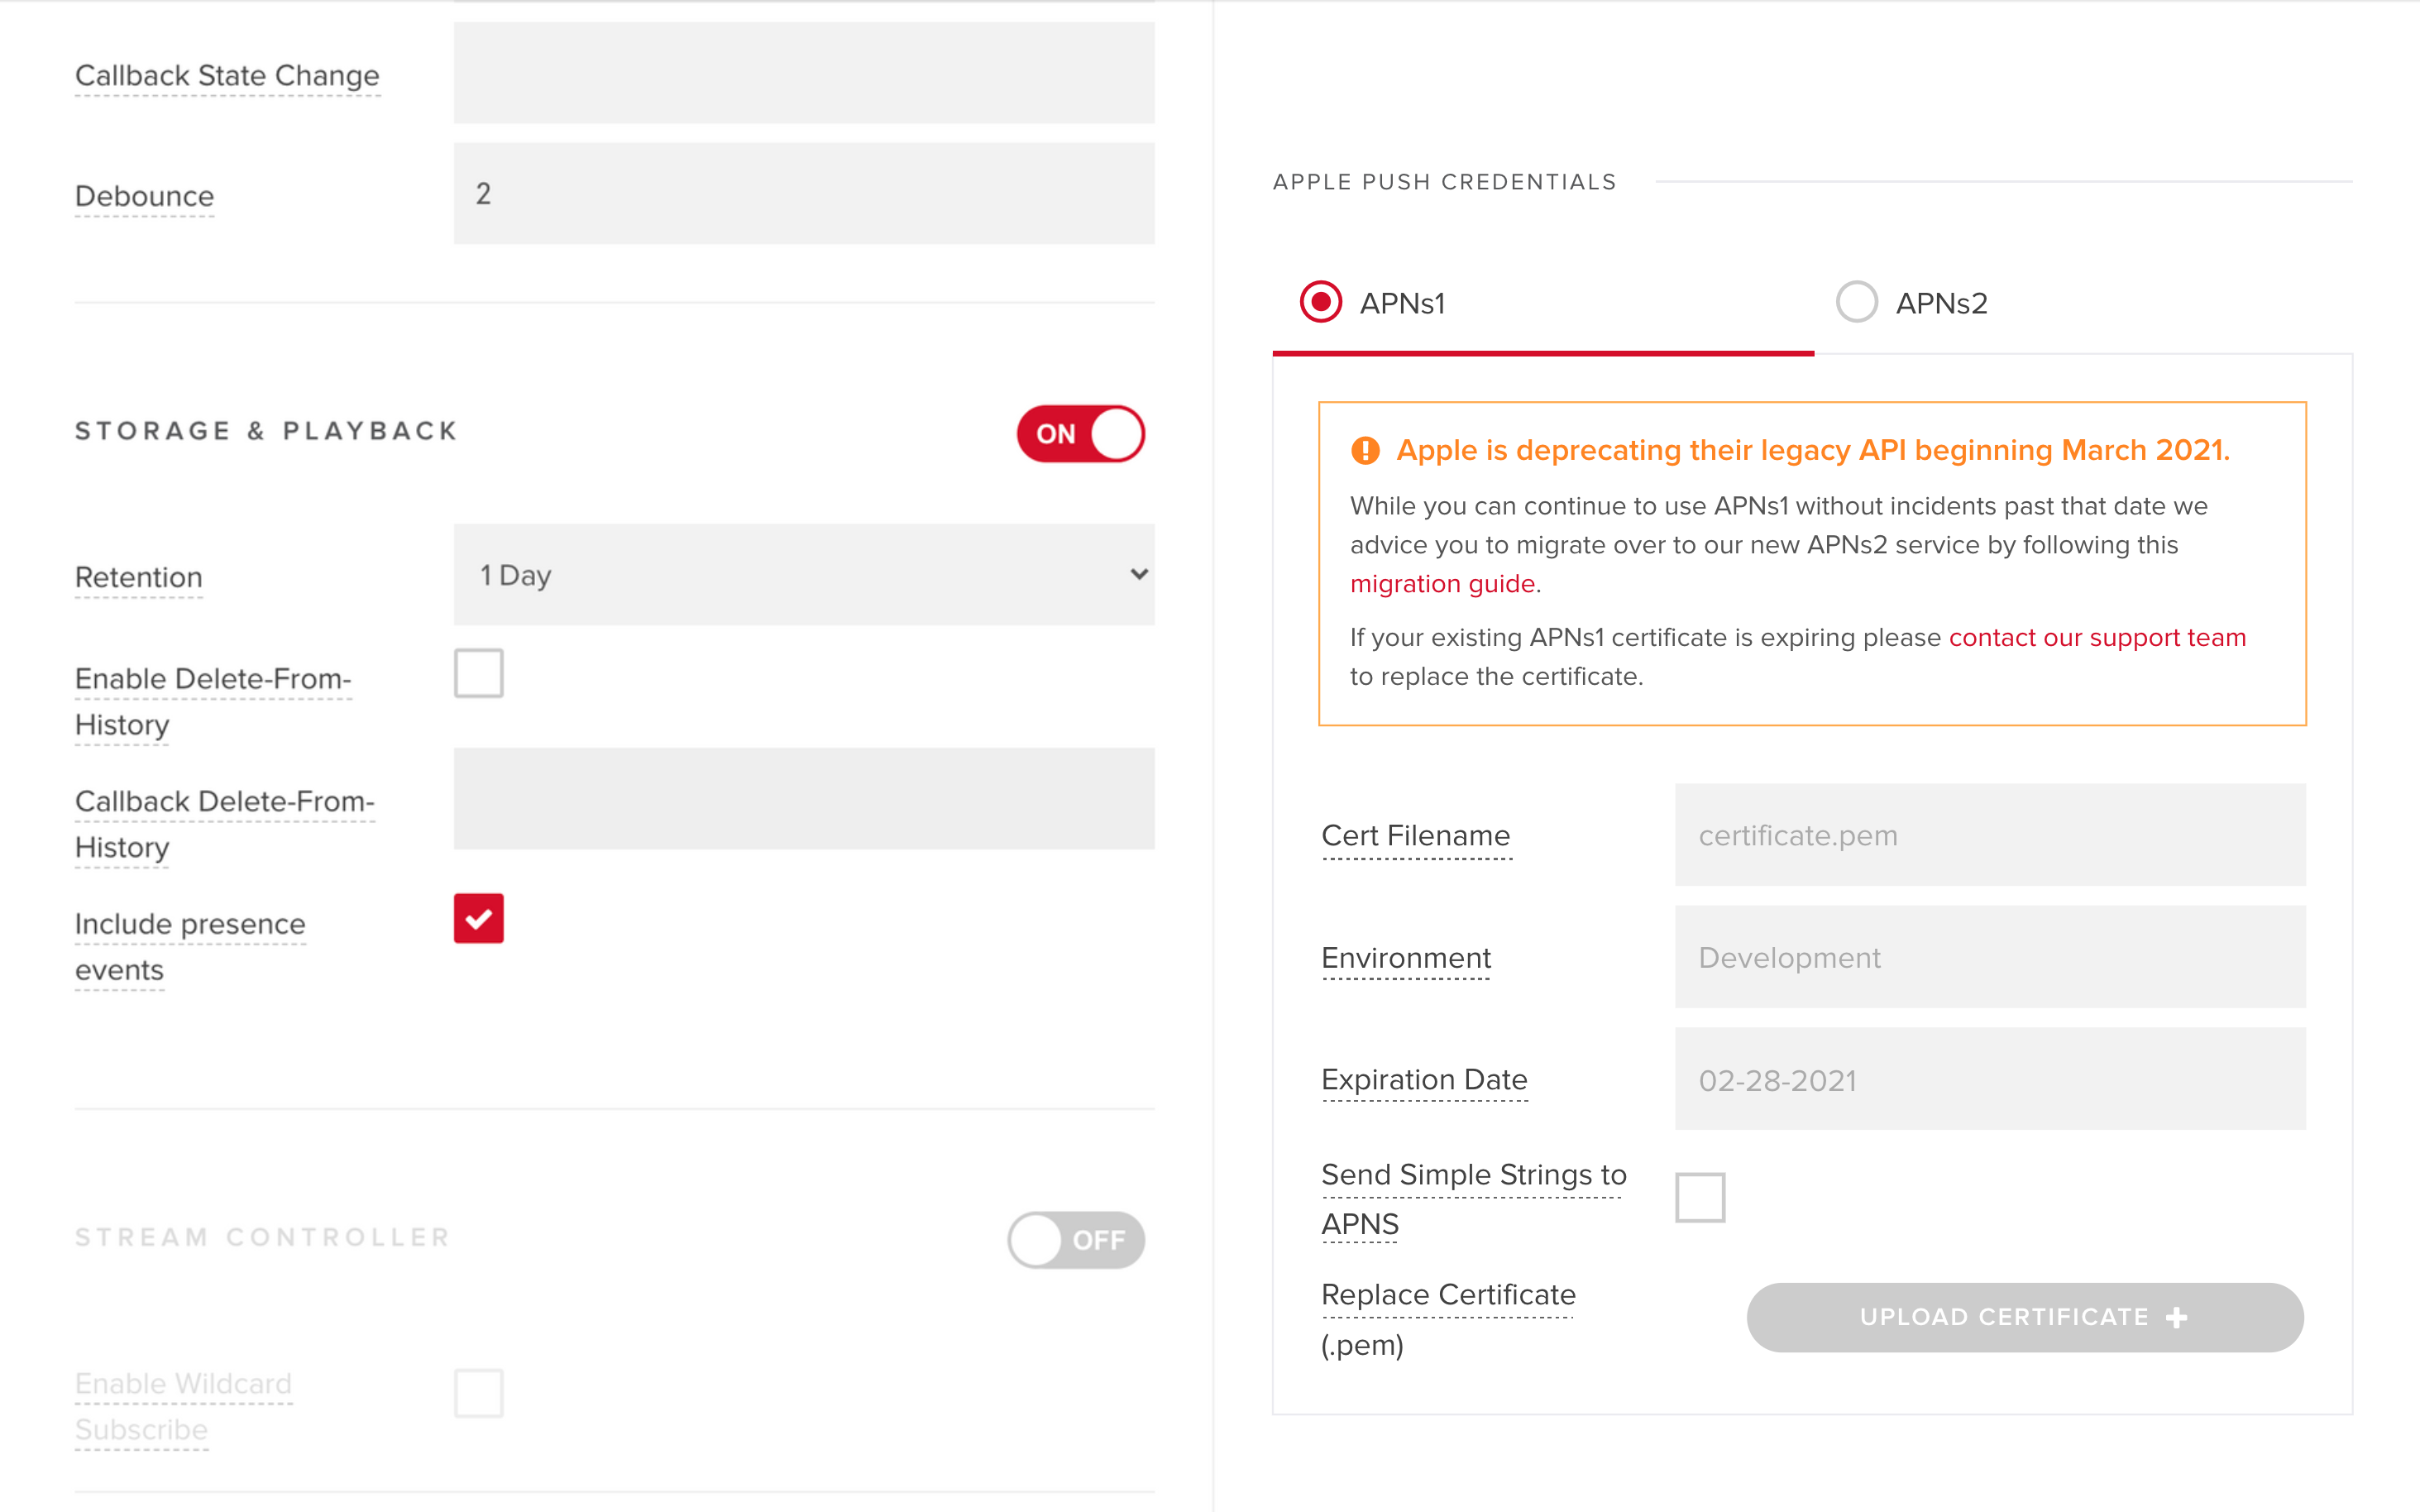Click the Environment field showing Development
The height and width of the screenshot is (1512, 2420).
click(x=1988, y=957)
